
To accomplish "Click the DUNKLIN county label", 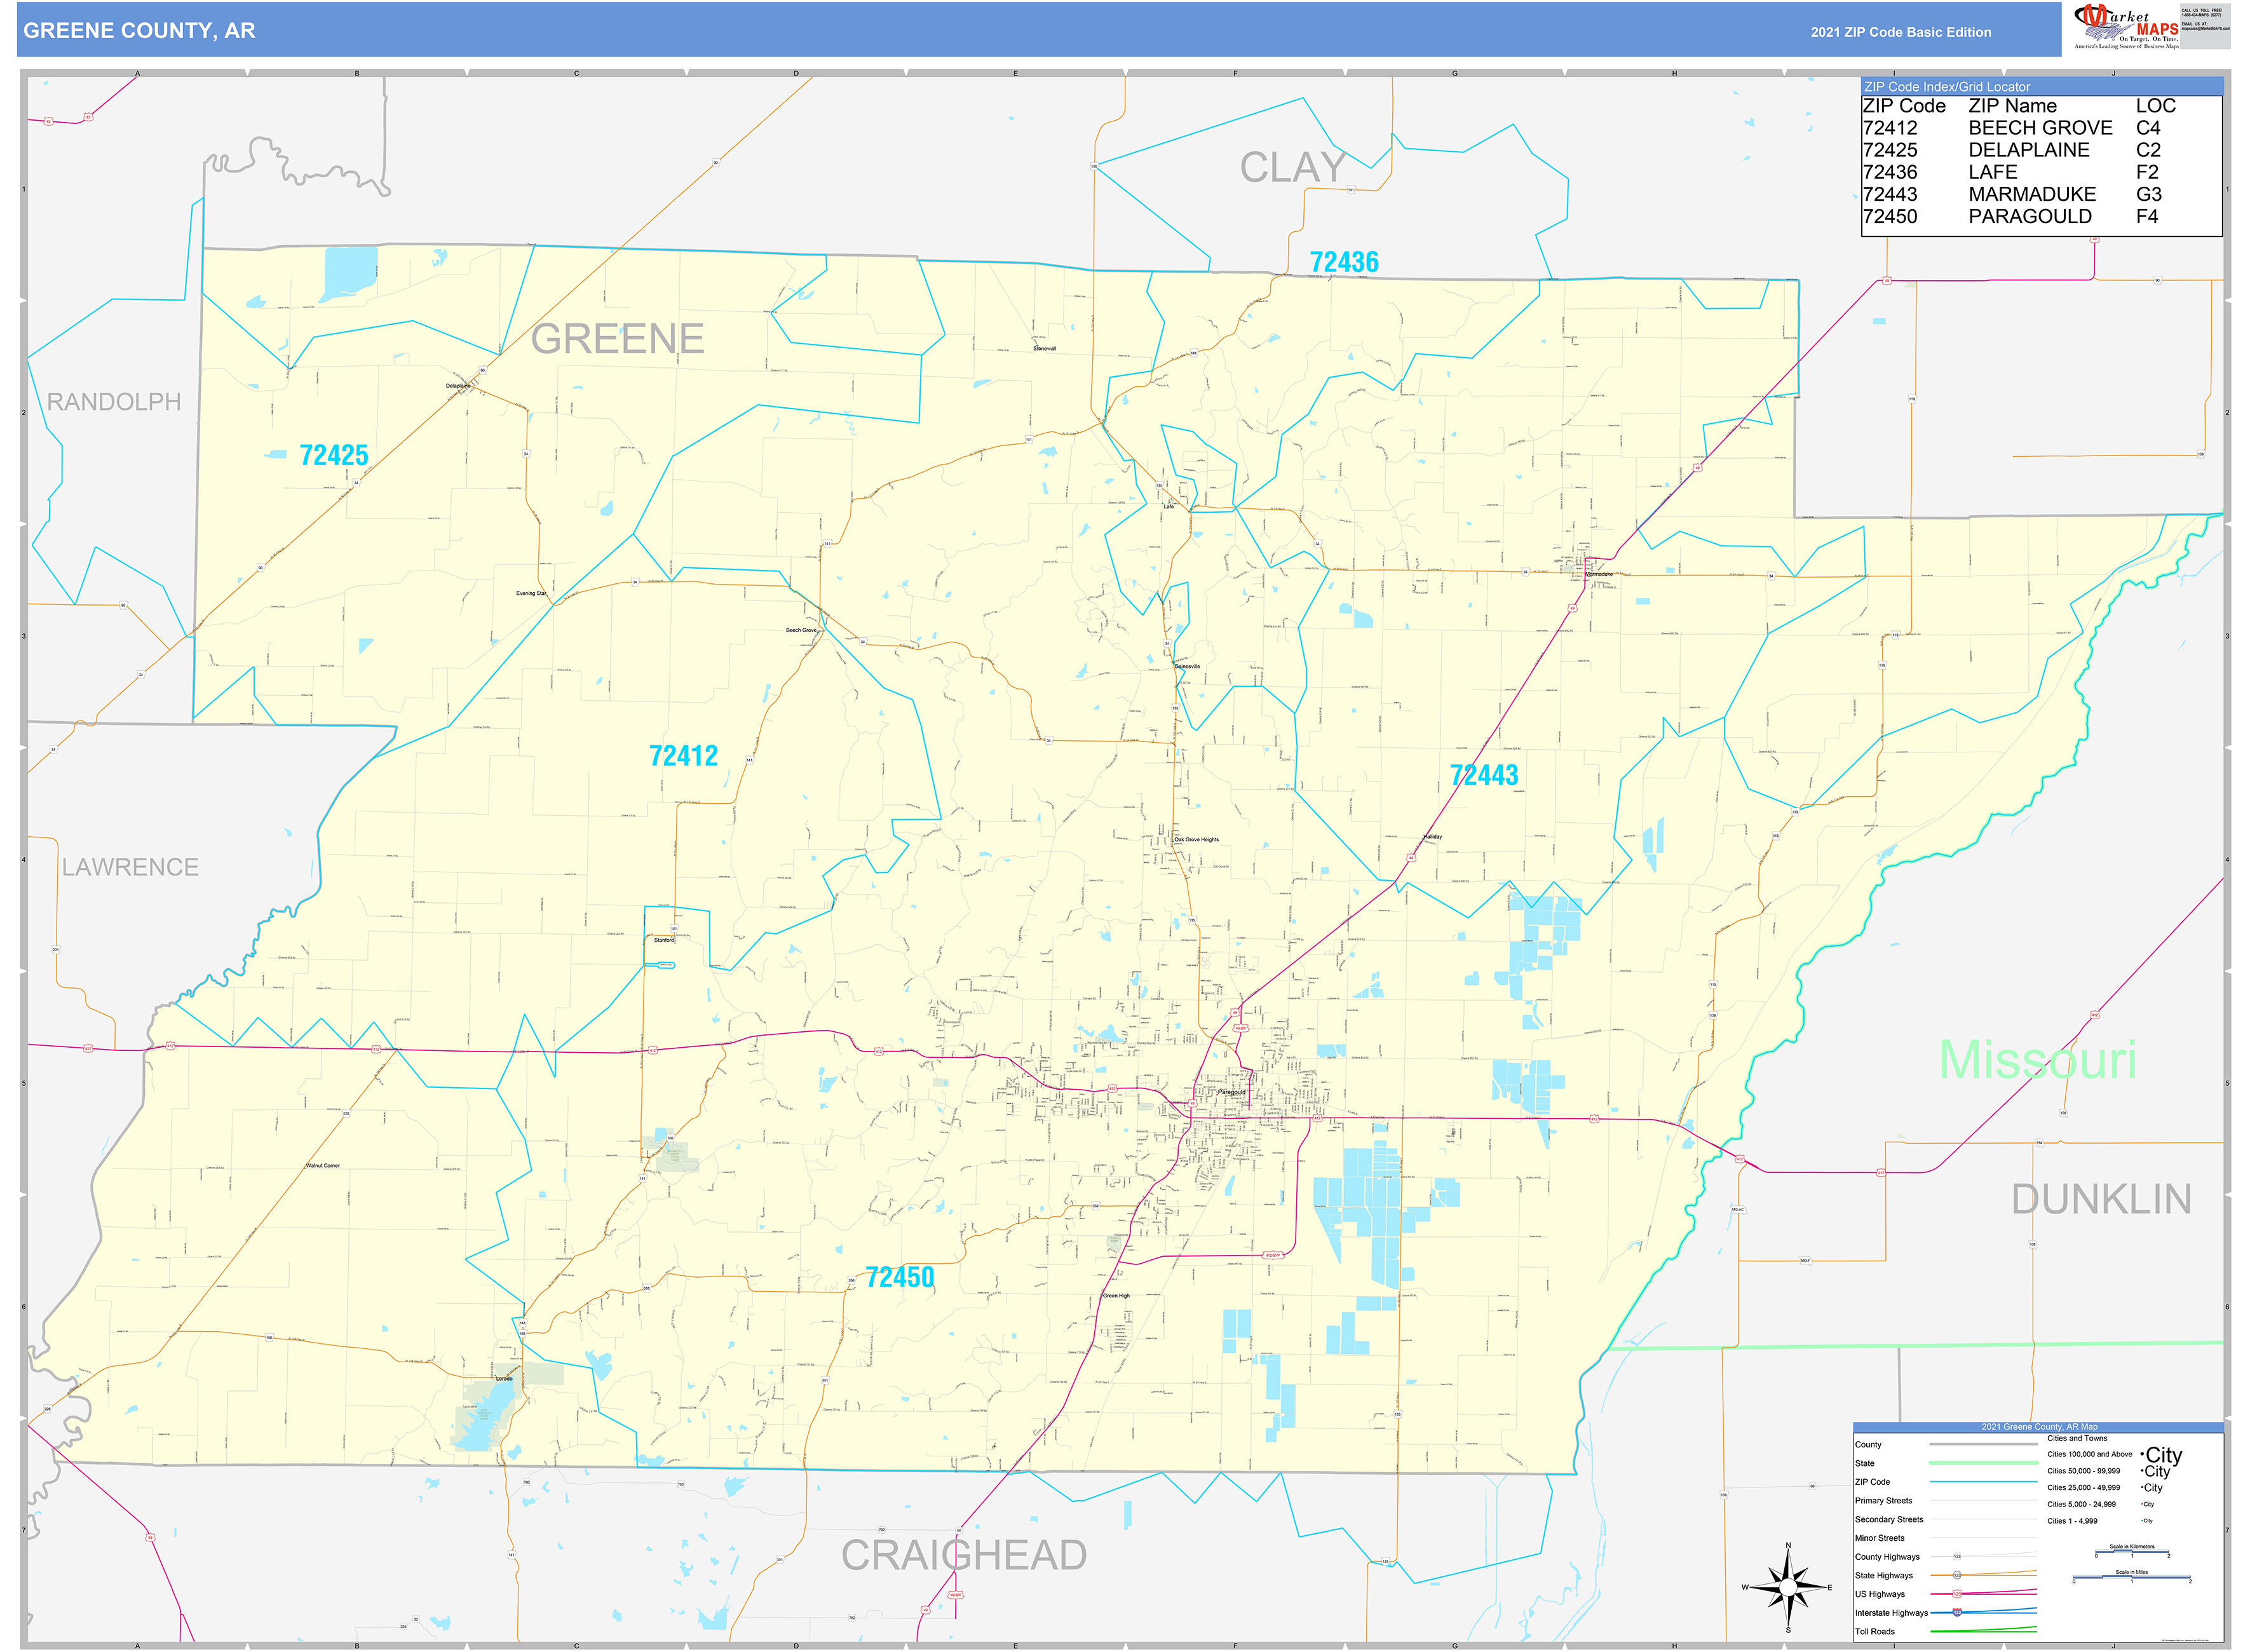I will pos(2101,1199).
